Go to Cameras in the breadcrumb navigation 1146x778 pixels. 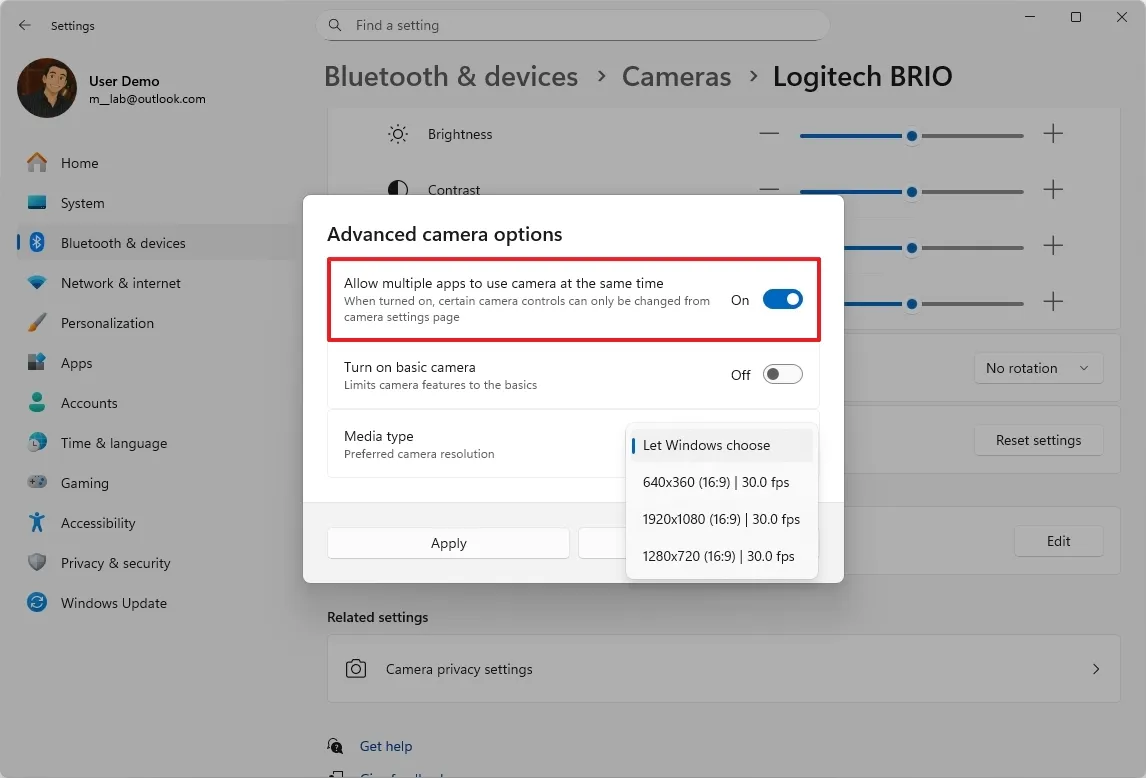tap(676, 76)
